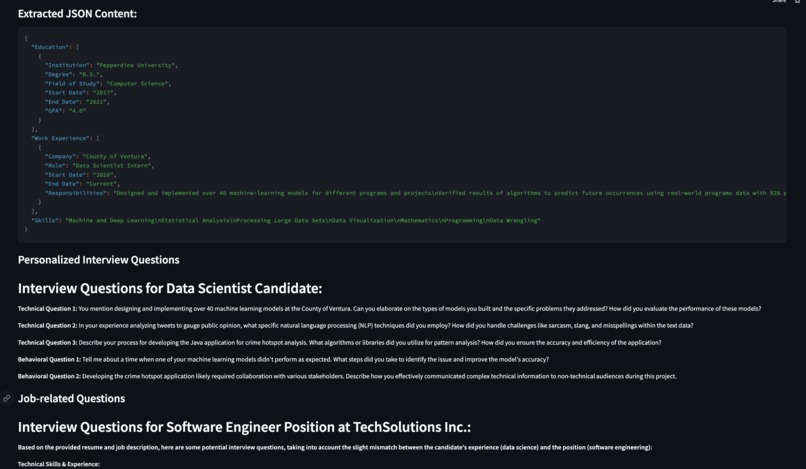The width and height of the screenshot is (806, 469).
Task: Click the "Data Scientist Intern" role value
Action: tap(112, 166)
